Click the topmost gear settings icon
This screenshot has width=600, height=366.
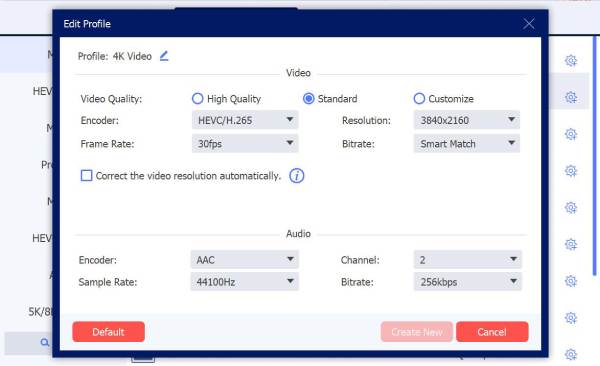point(571,60)
